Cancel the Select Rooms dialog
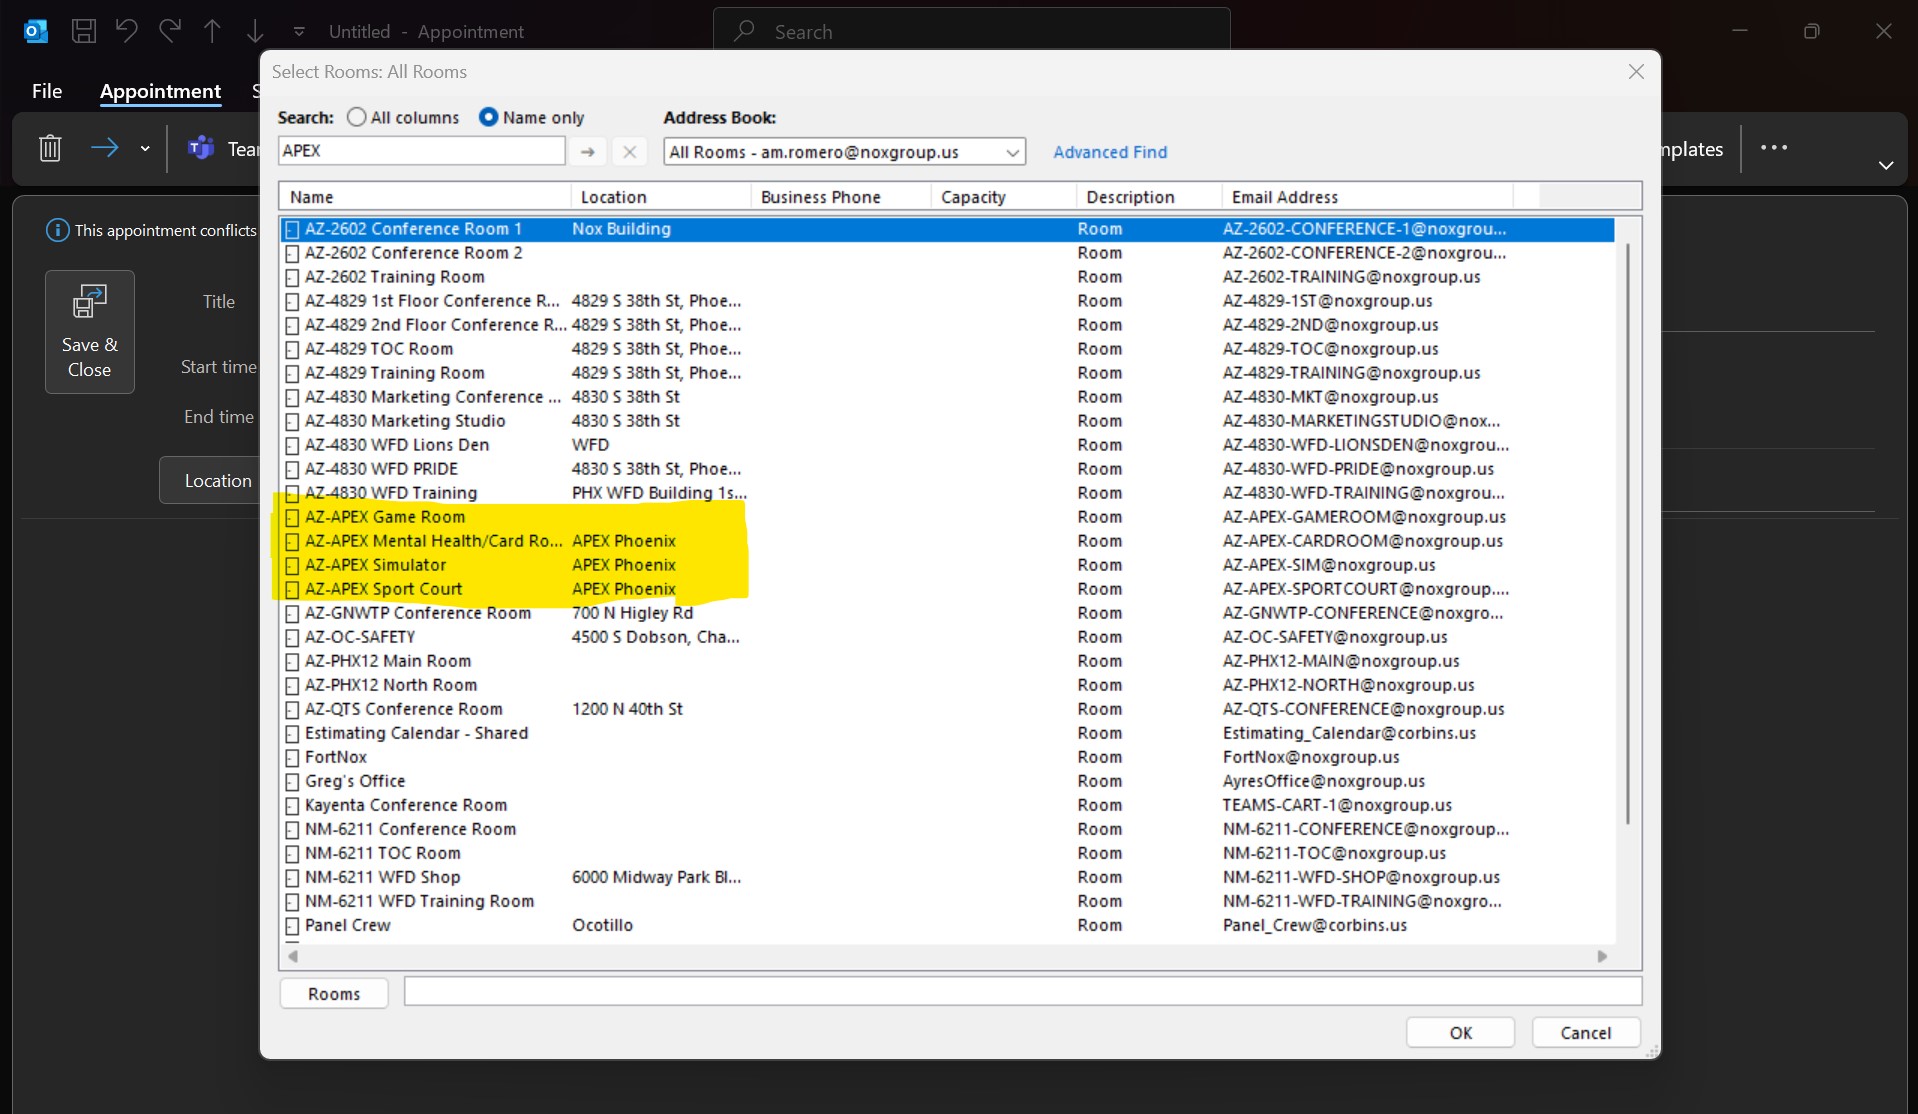Image resolution: width=1918 pixels, height=1114 pixels. coord(1586,1033)
